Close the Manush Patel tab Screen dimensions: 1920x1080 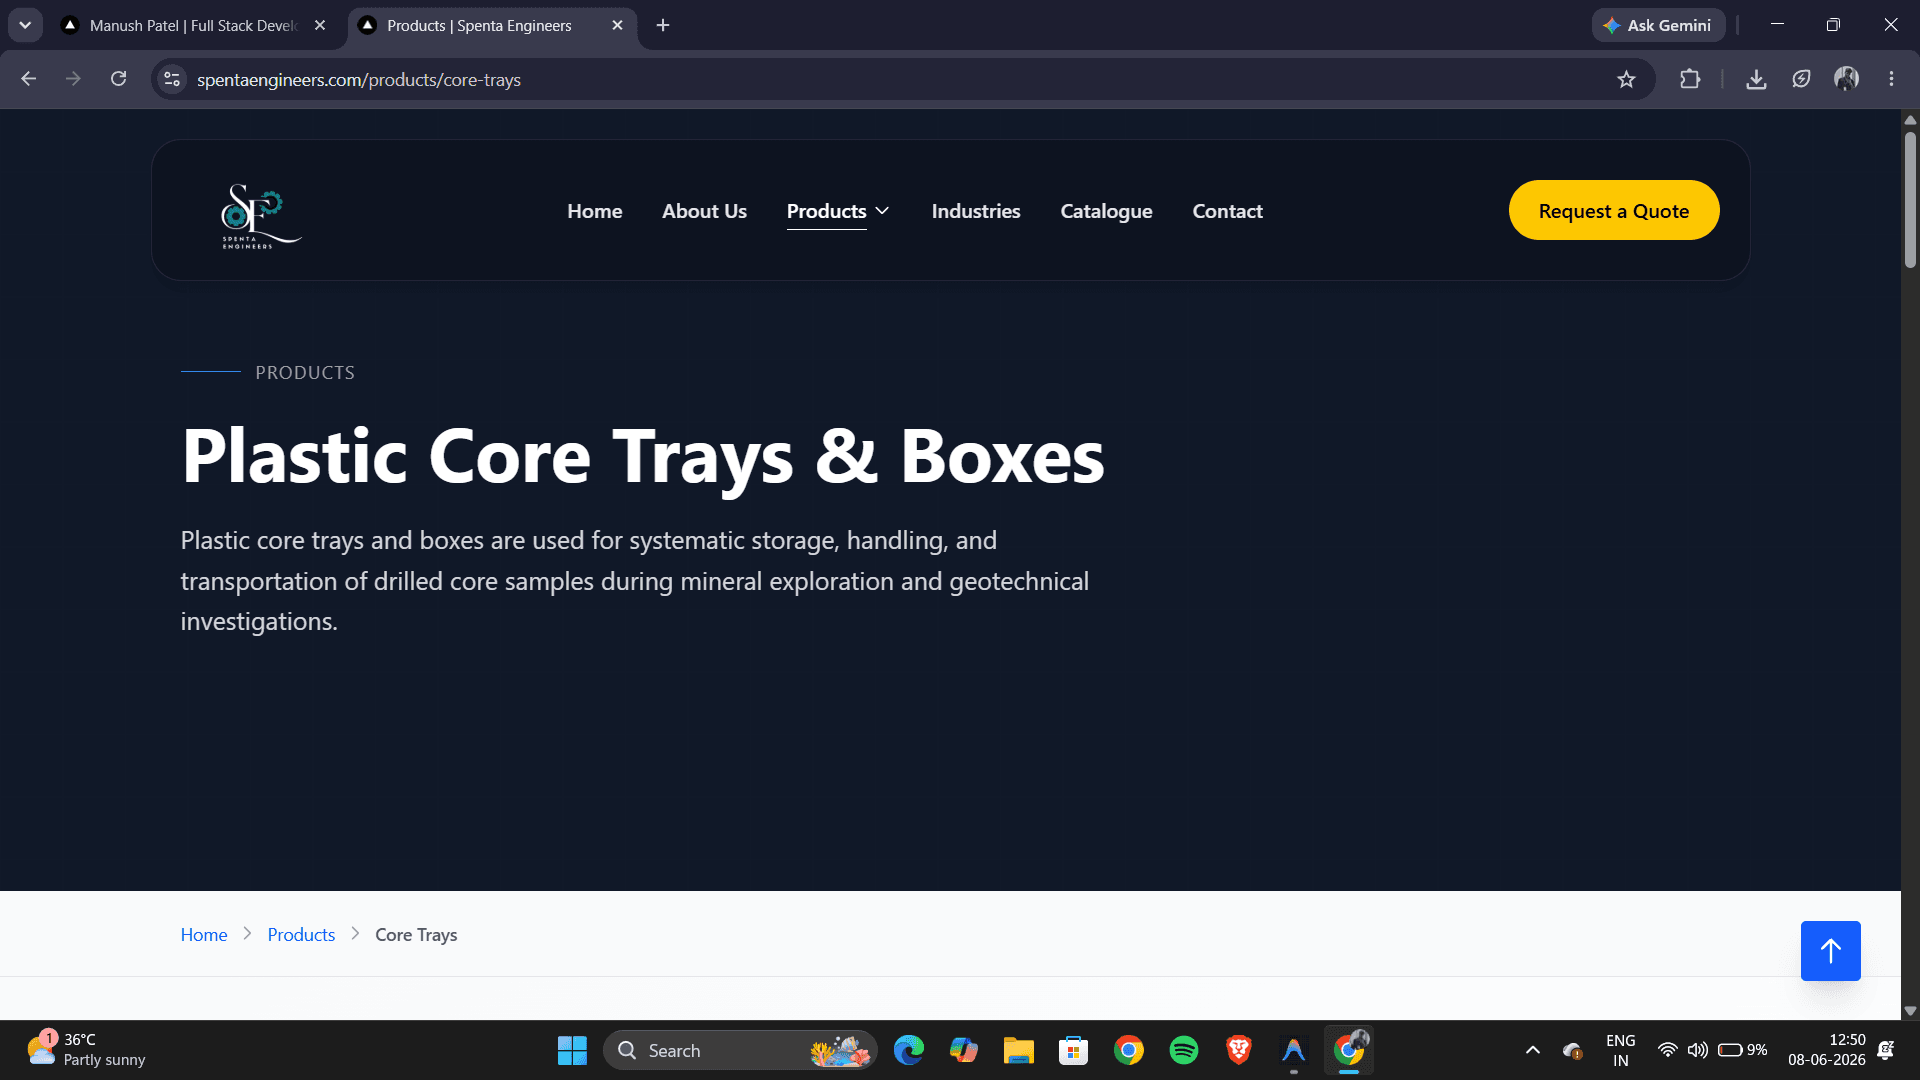coord(320,25)
